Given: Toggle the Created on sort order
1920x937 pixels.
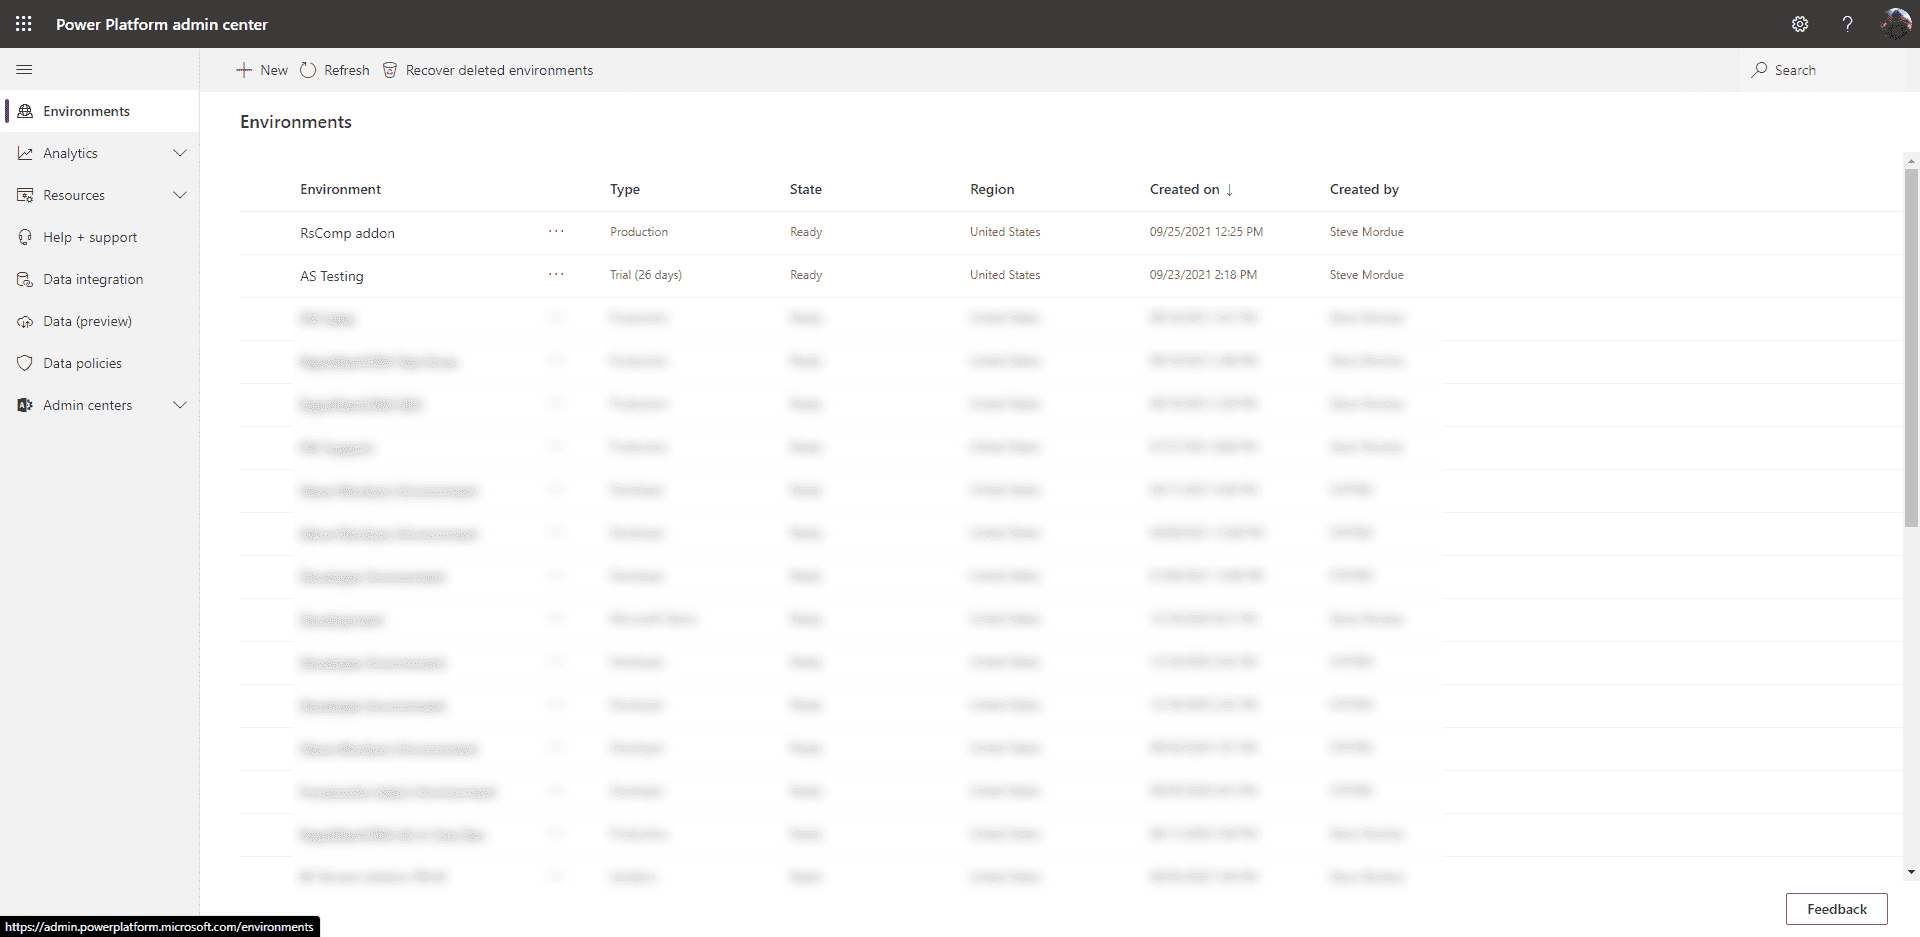Looking at the screenshot, I should coord(1190,189).
